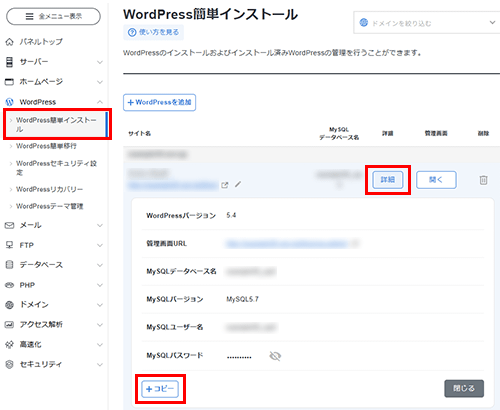Expand the データベース menu chevron
Screen dimensions: 500x410
point(100,265)
